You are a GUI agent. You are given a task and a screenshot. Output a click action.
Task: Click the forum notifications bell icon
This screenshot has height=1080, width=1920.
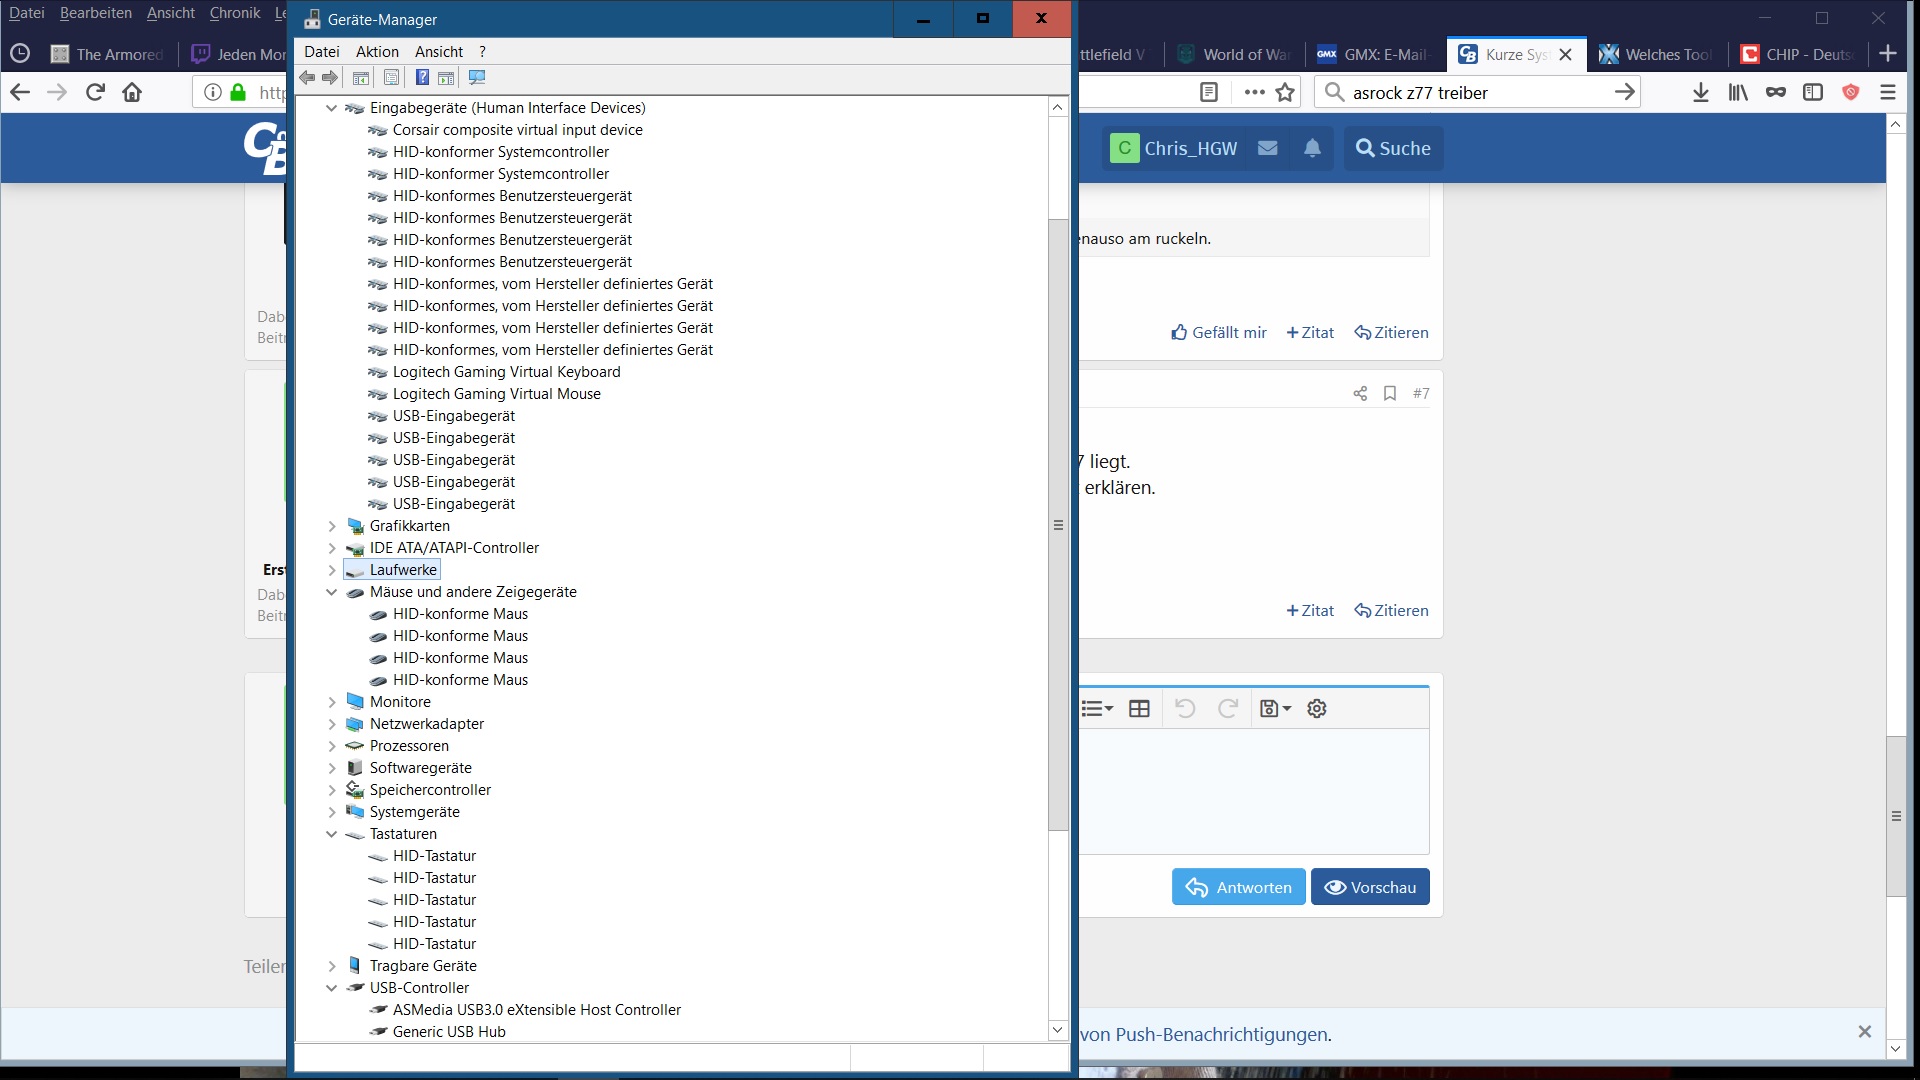click(x=1312, y=148)
